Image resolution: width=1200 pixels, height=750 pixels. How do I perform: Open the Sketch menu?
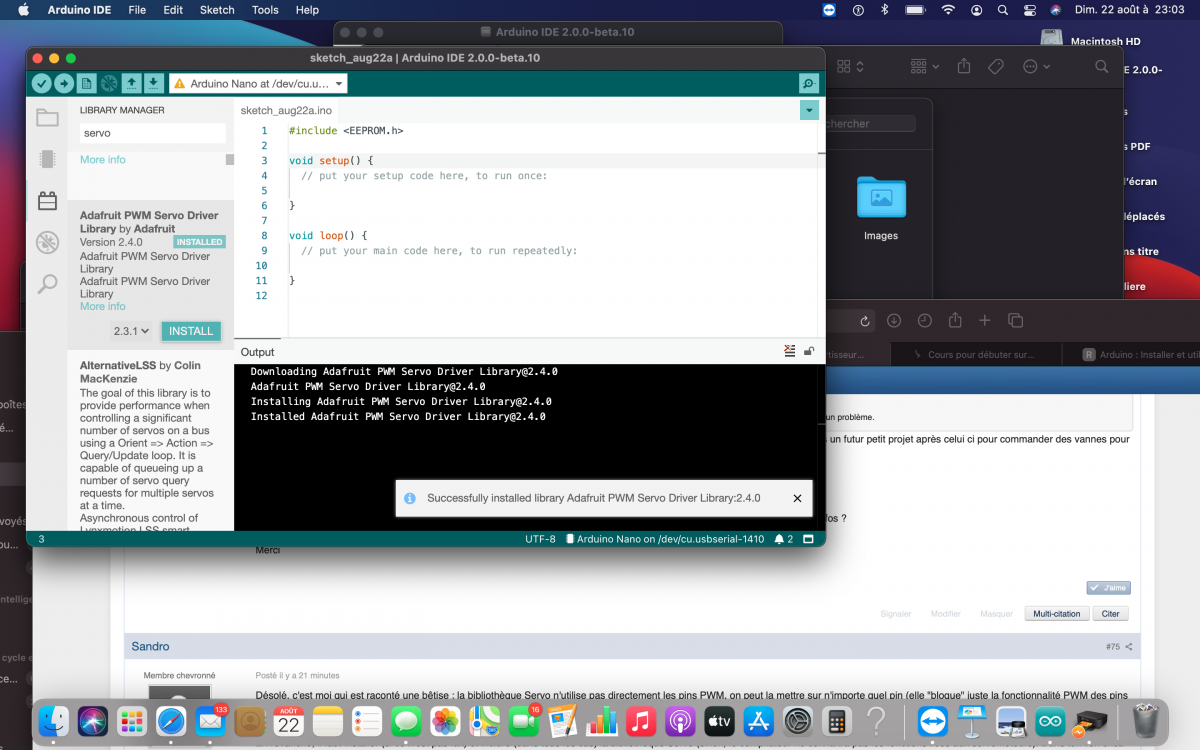click(x=217, y=10)
